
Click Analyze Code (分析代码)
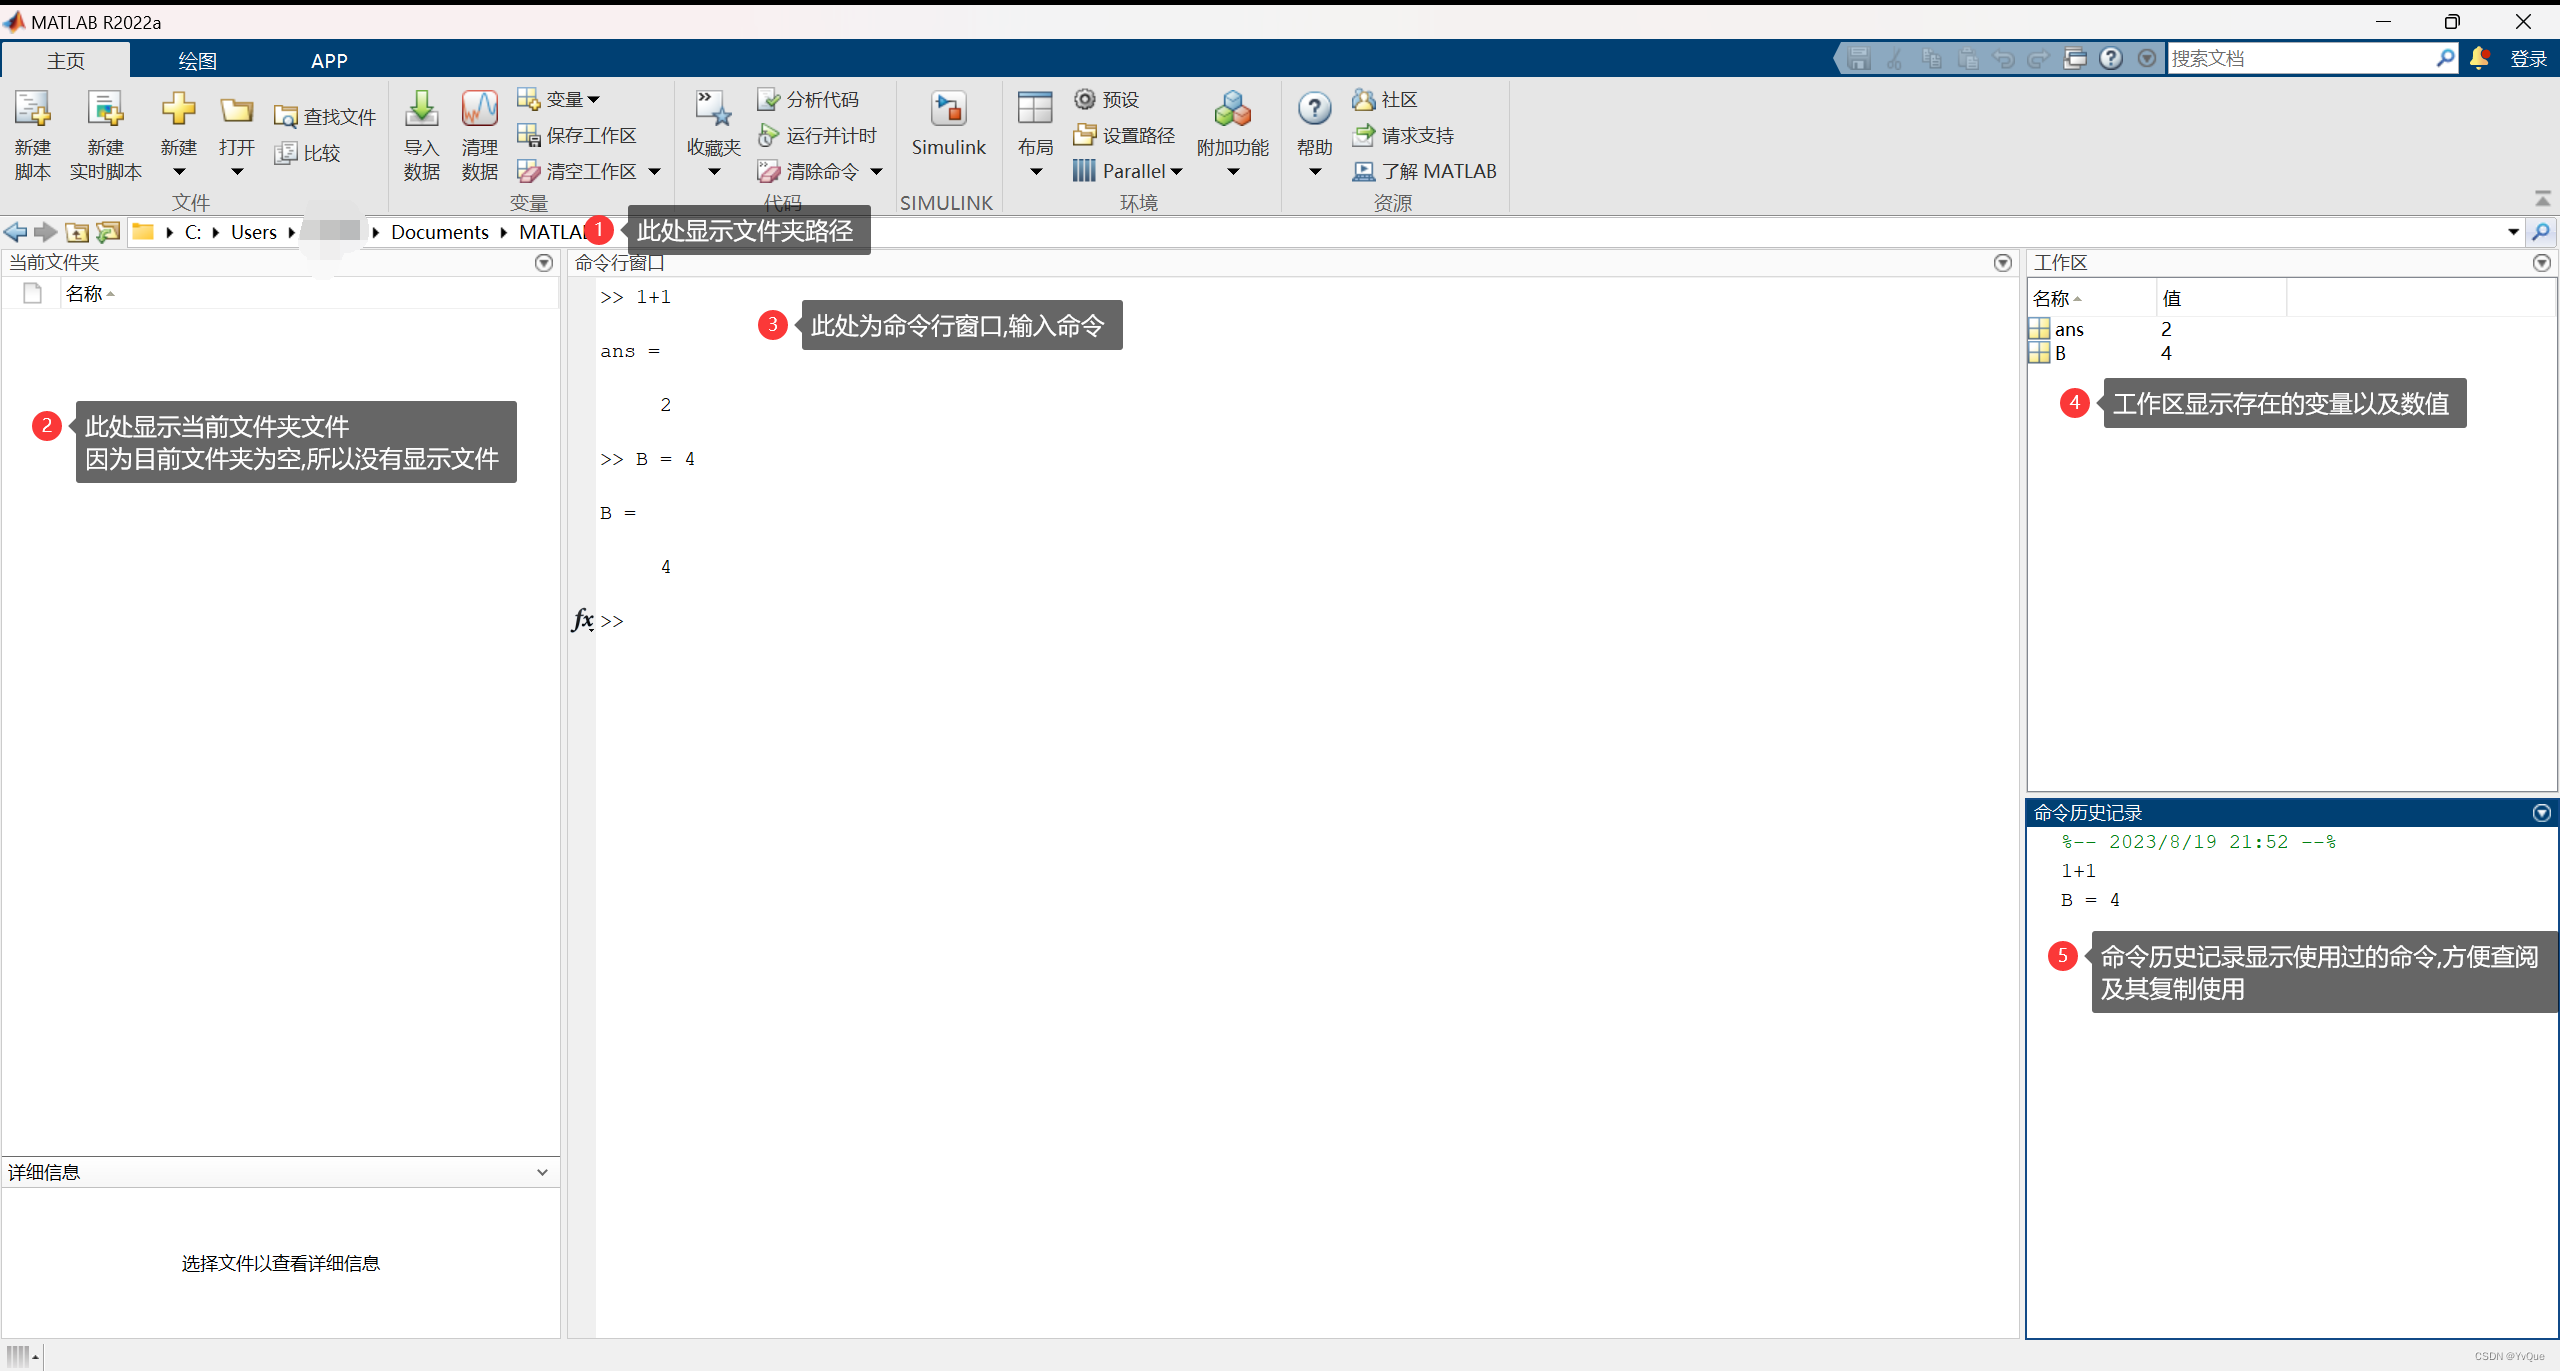(x=808, y=99)
